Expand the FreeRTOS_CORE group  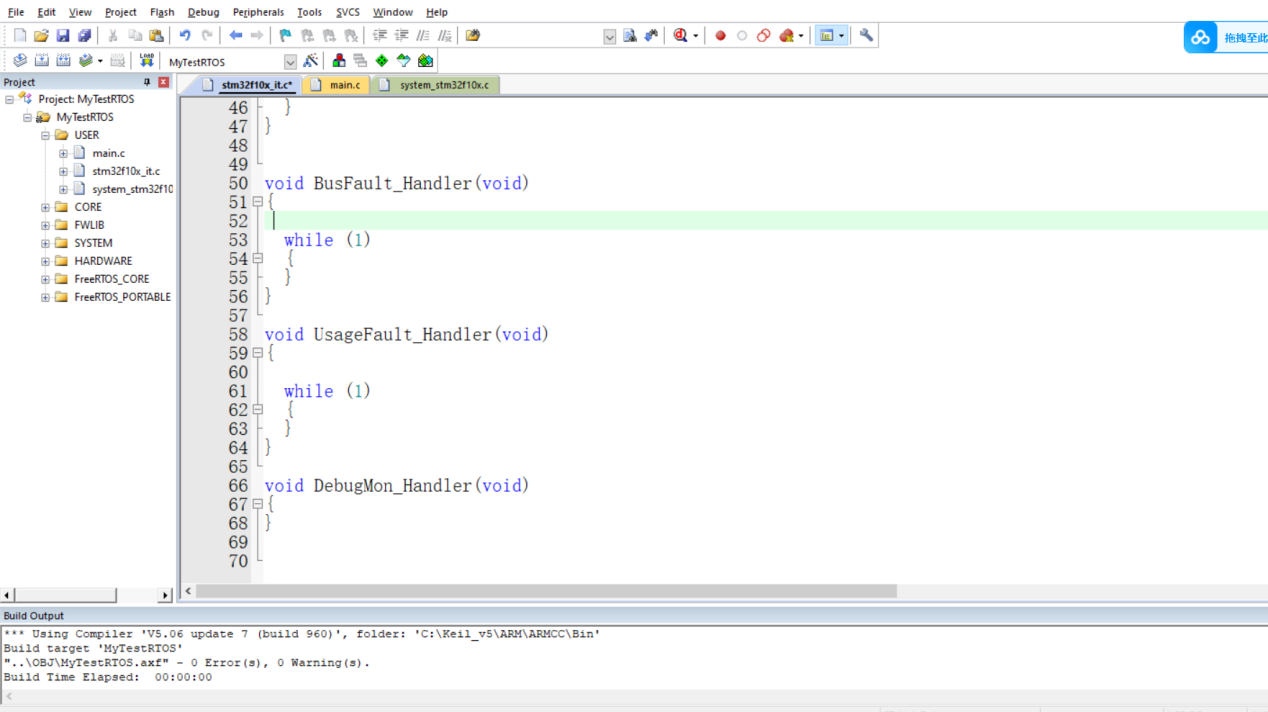coord(45,279)
